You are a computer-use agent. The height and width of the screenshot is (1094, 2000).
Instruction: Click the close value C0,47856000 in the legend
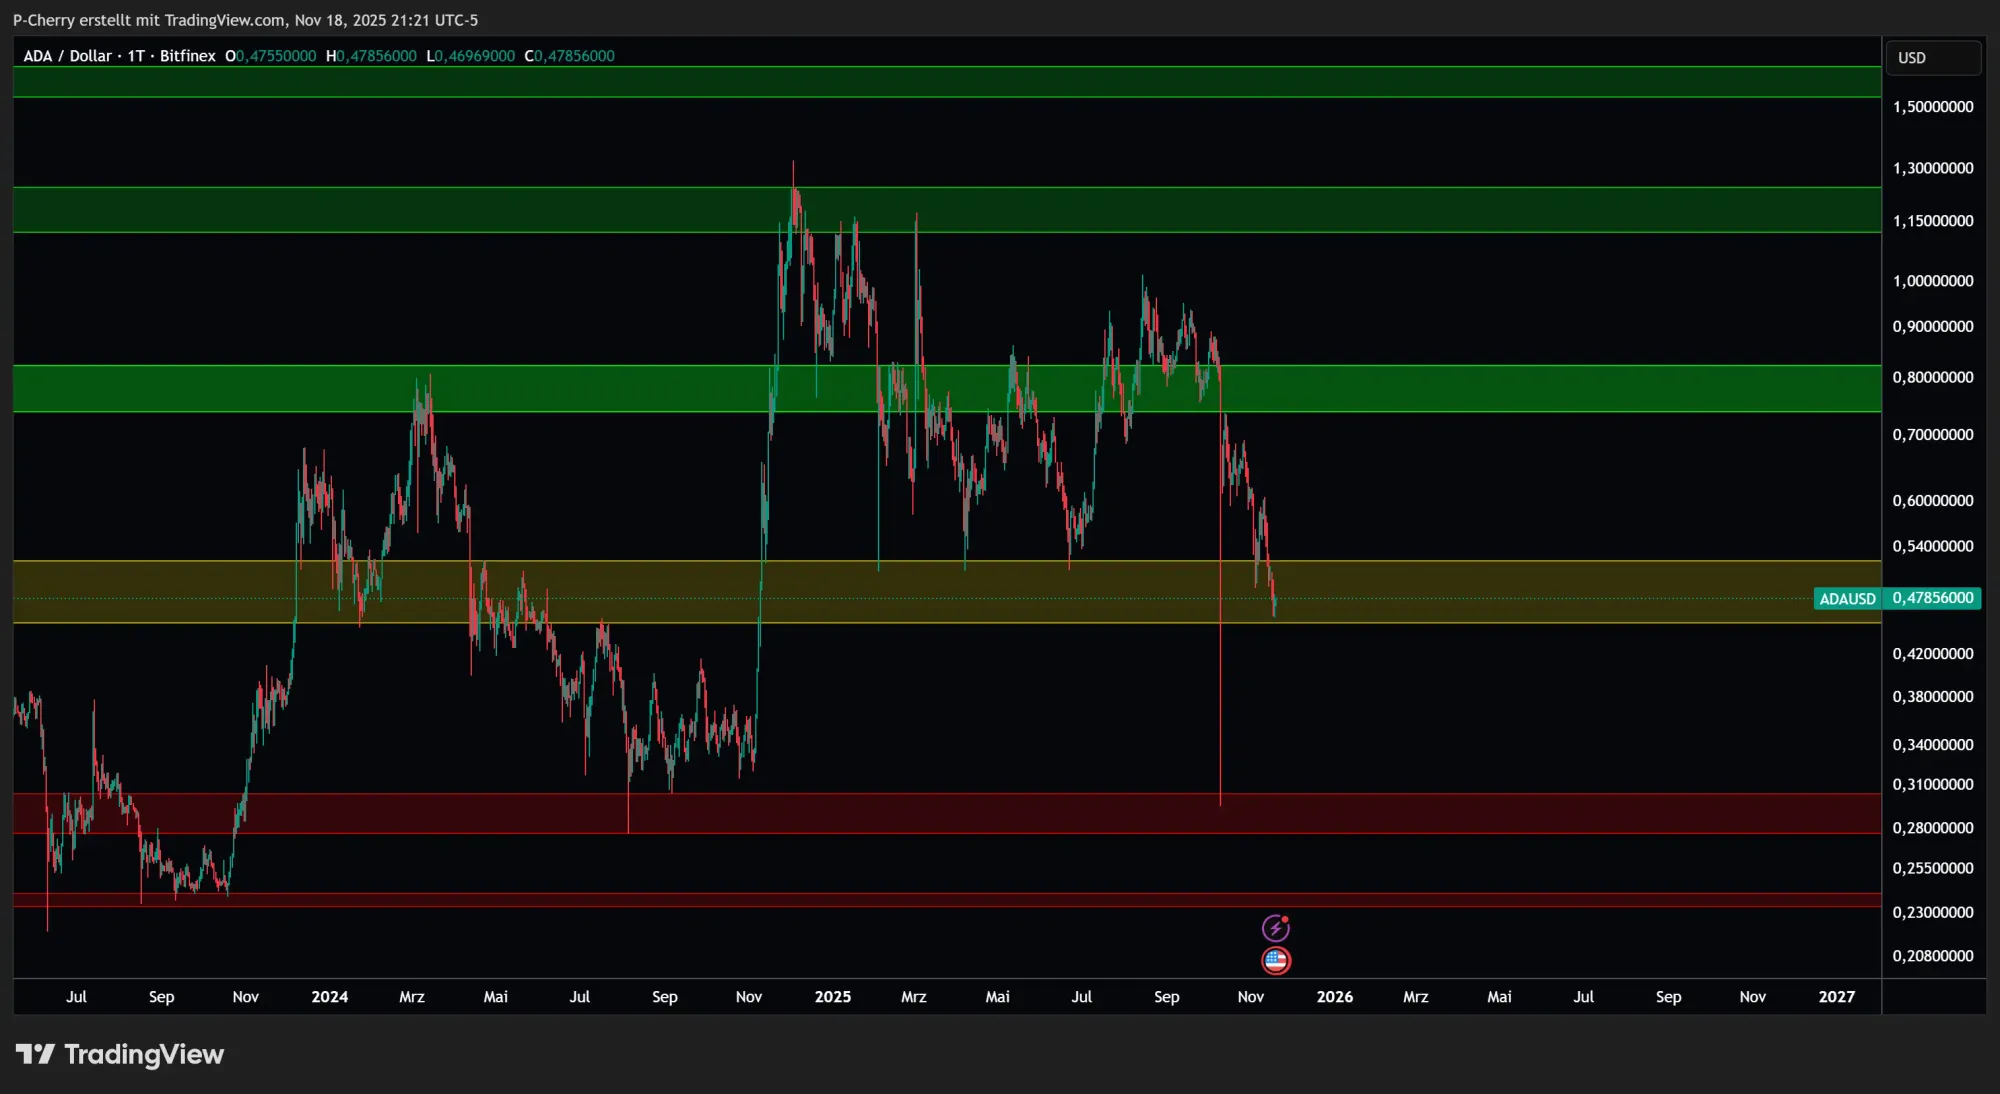coord(570,56)
